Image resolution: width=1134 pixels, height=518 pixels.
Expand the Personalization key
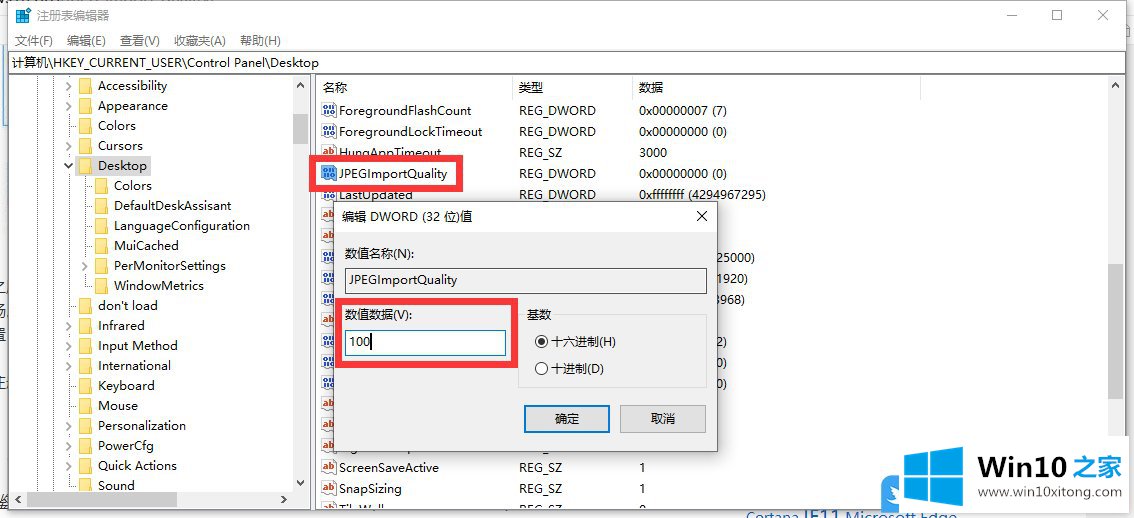point(69,426)
